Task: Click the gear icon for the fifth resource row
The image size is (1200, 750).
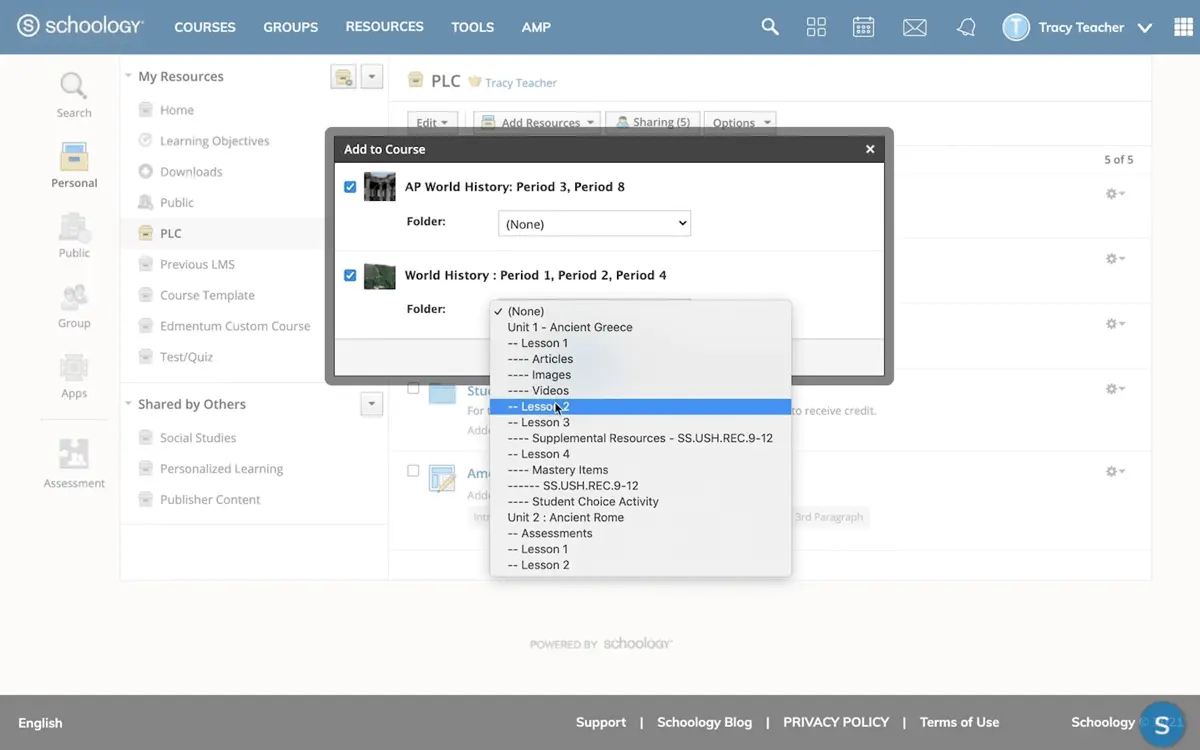Action: 1115,470
